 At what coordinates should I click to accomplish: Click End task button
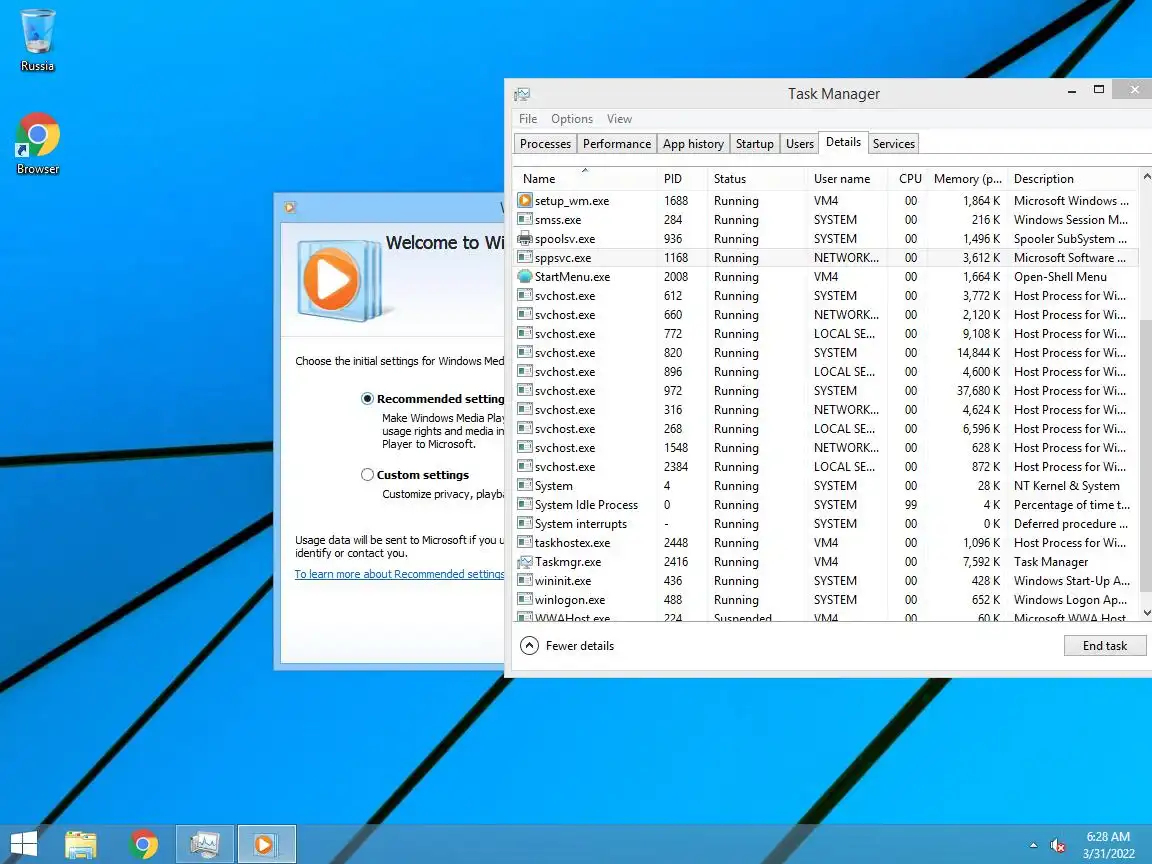[x=1104, y=645]
